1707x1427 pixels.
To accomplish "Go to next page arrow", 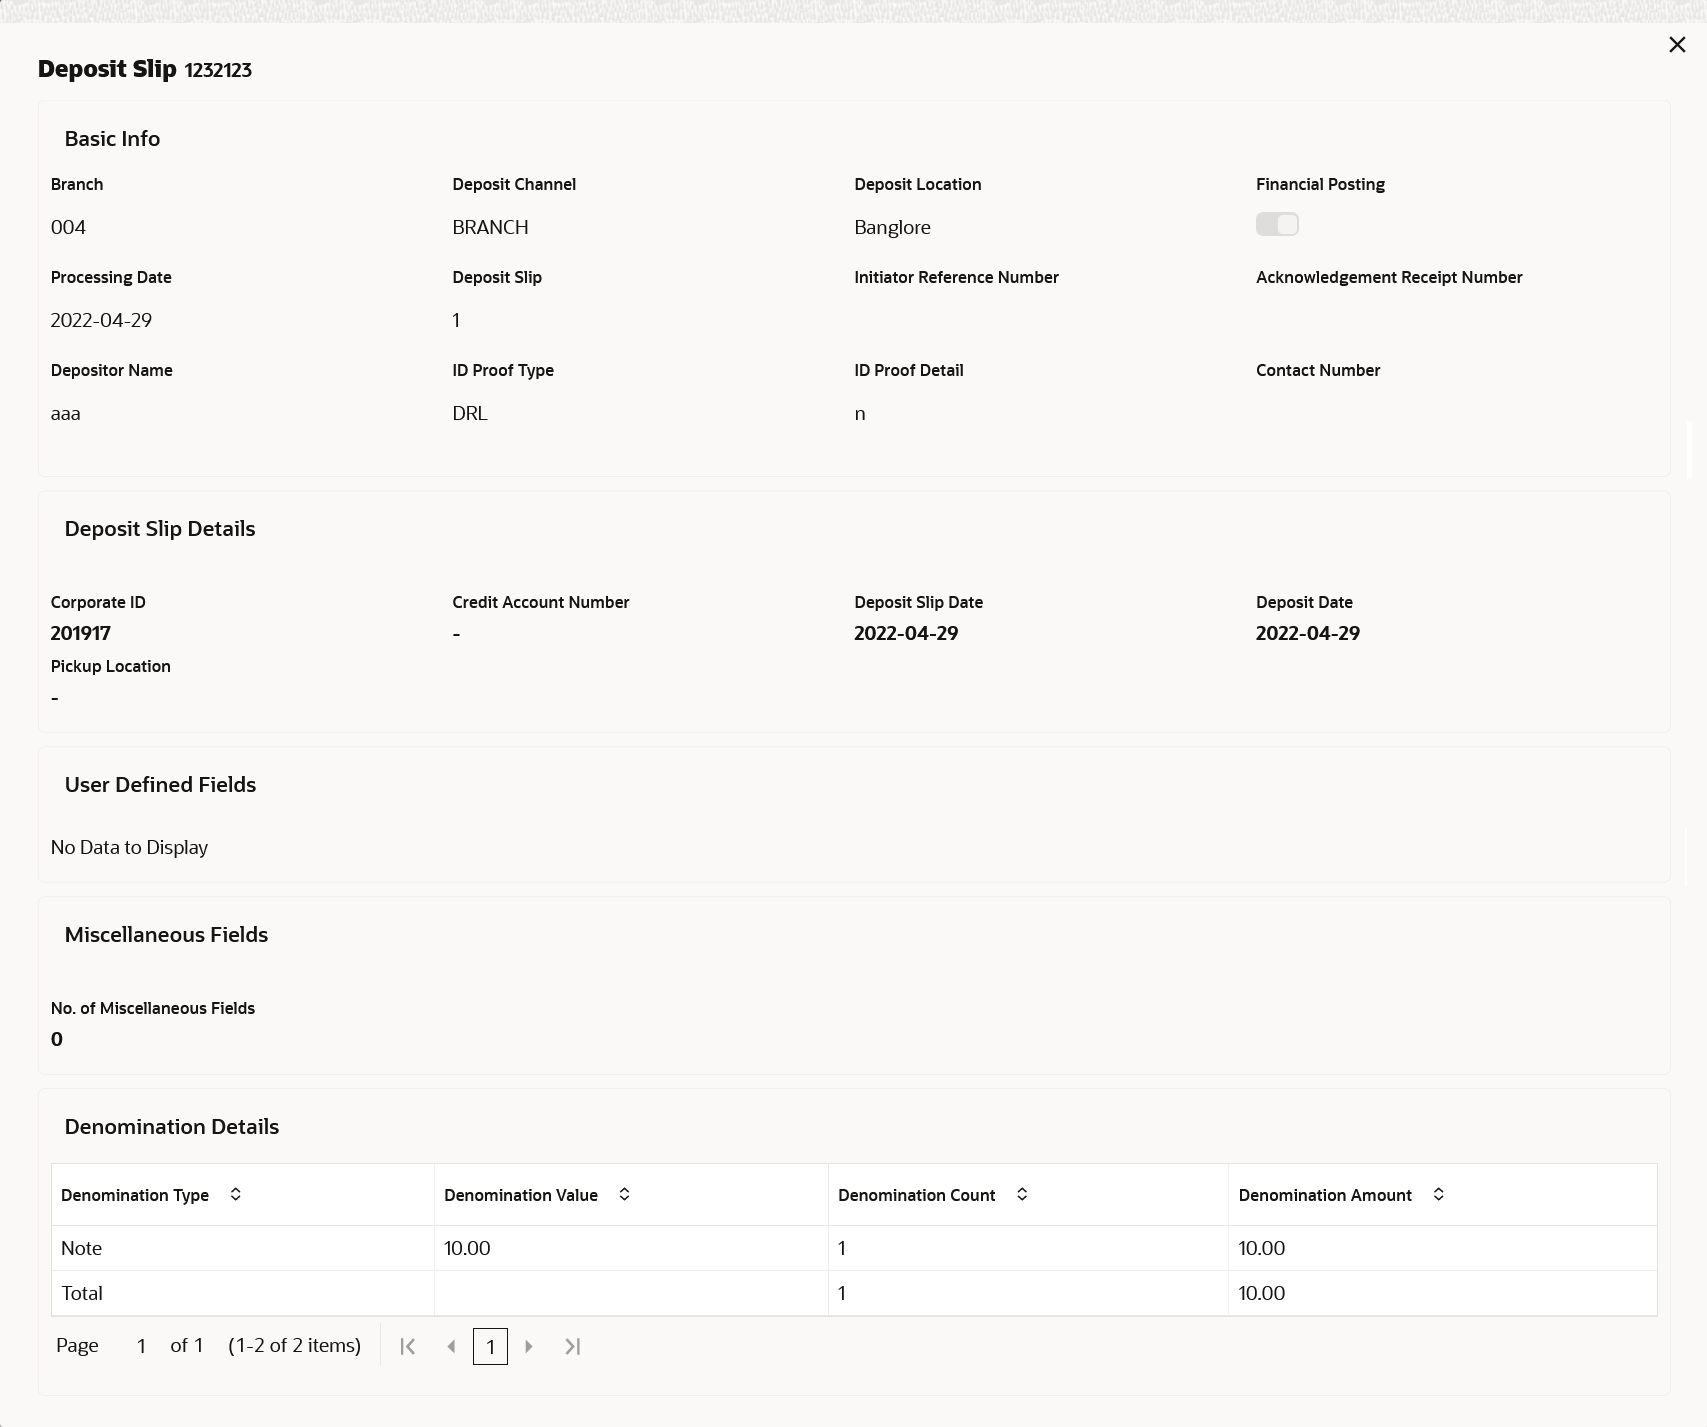I will pos(529,1346).
